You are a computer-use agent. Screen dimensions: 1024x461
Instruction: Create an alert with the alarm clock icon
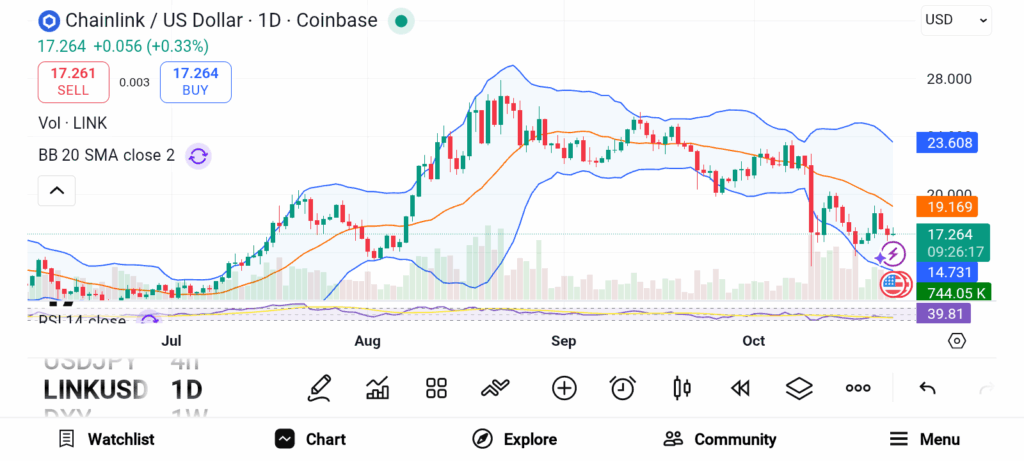[x=623, y=388]
